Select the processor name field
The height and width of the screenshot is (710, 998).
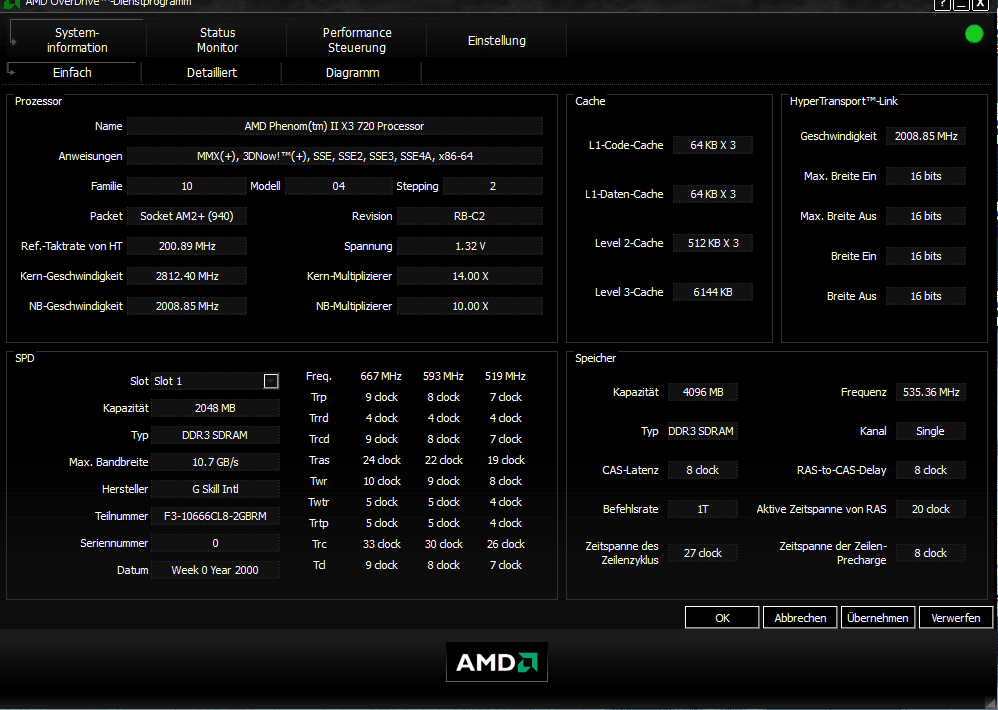coord(334,126)
